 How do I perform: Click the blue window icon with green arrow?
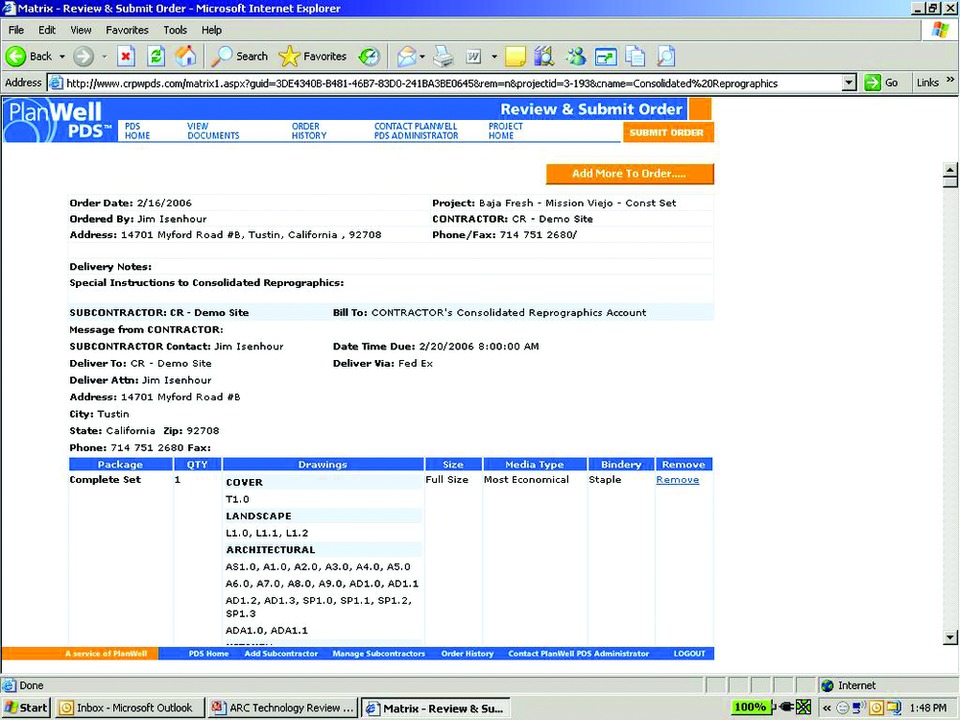pos(606,57)
